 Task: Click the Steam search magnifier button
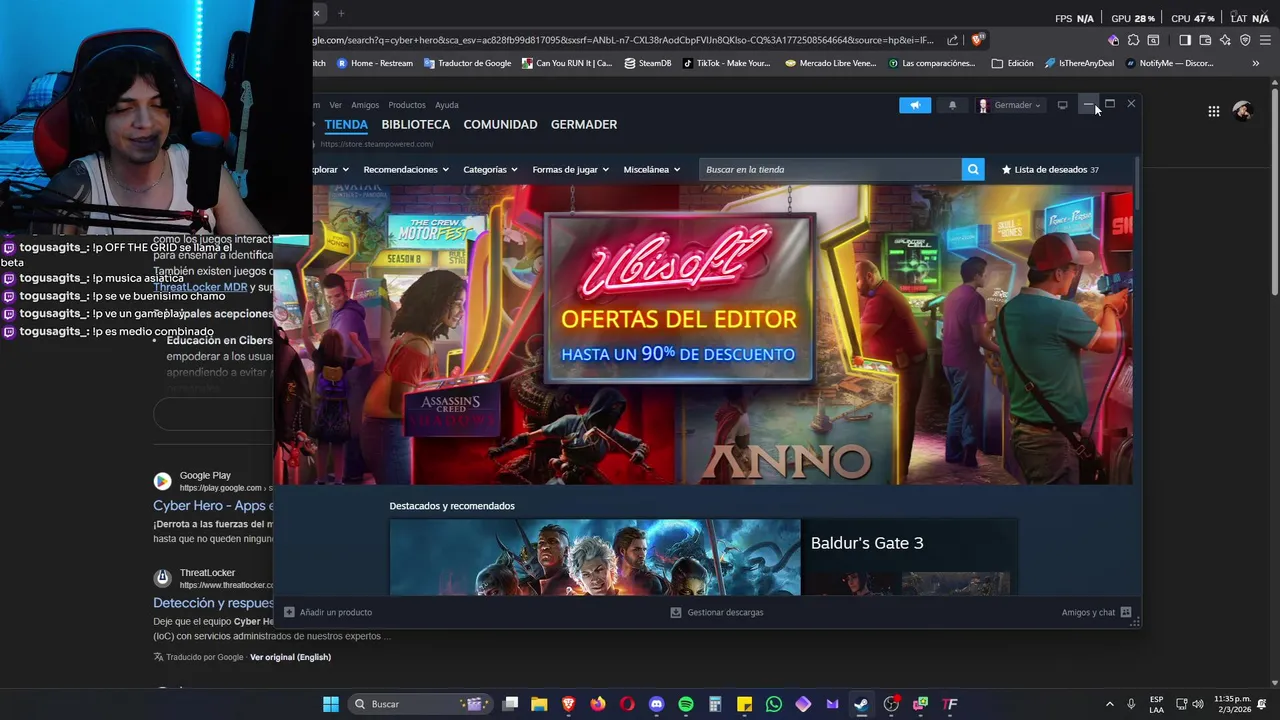(972, 169)
